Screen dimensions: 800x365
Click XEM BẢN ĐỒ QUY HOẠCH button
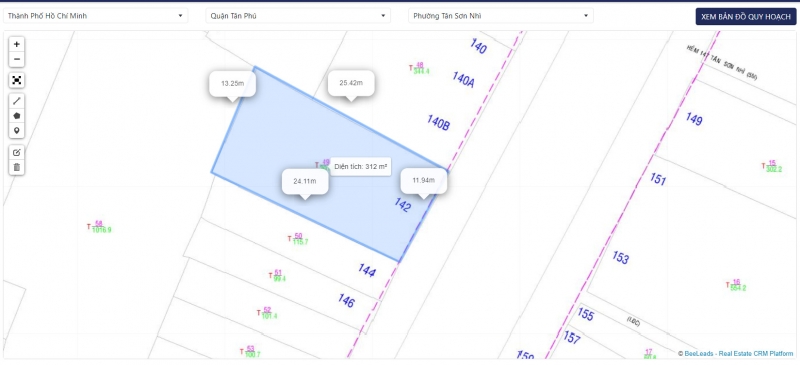click(745, 16)
